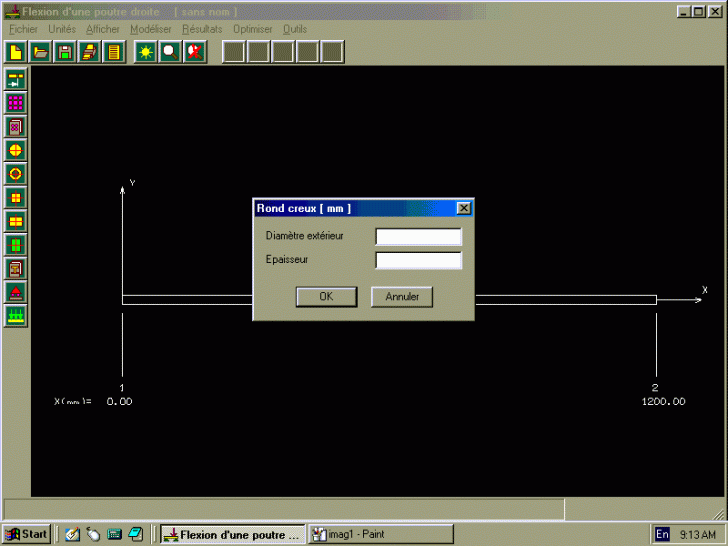Open the Outils menu
The width and height of the screenshot is (728, 546).
click(295, 29)
